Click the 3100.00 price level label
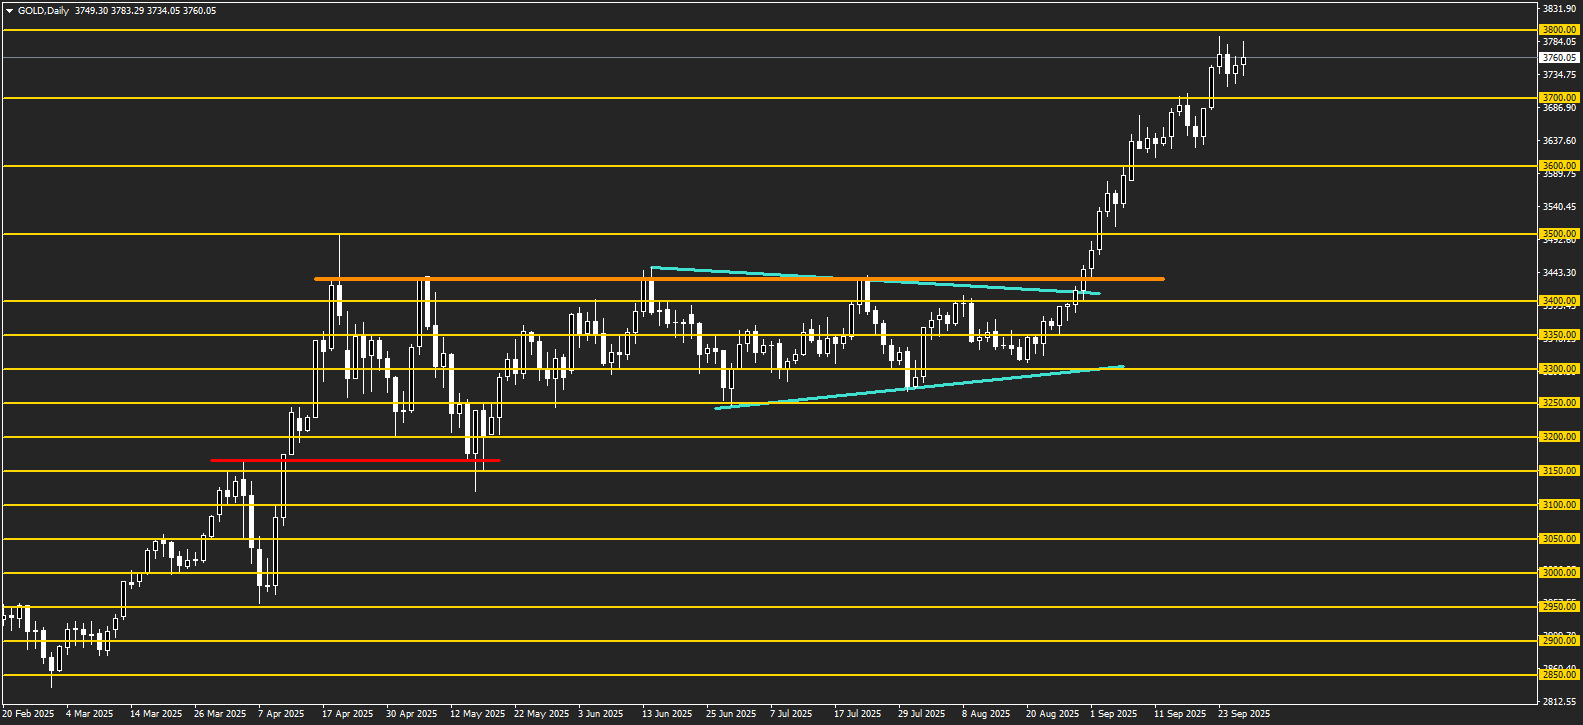 [1560, 505]
